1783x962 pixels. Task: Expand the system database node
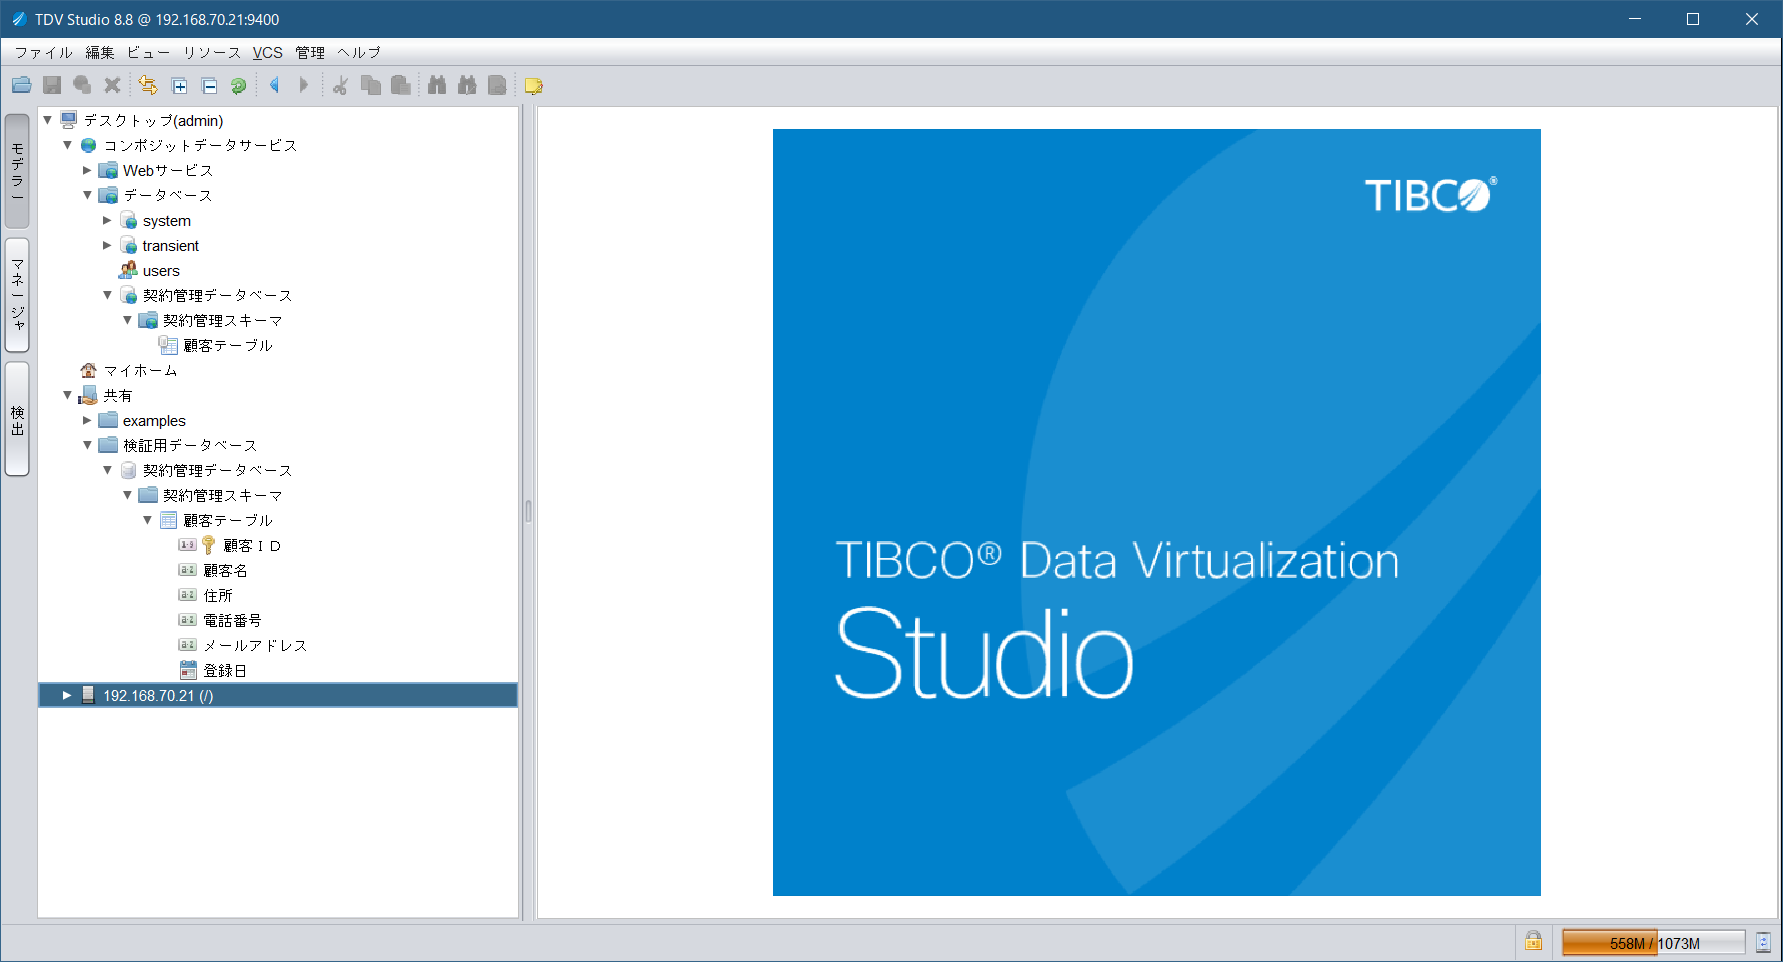pyautogui.click(x=107, y=220)
